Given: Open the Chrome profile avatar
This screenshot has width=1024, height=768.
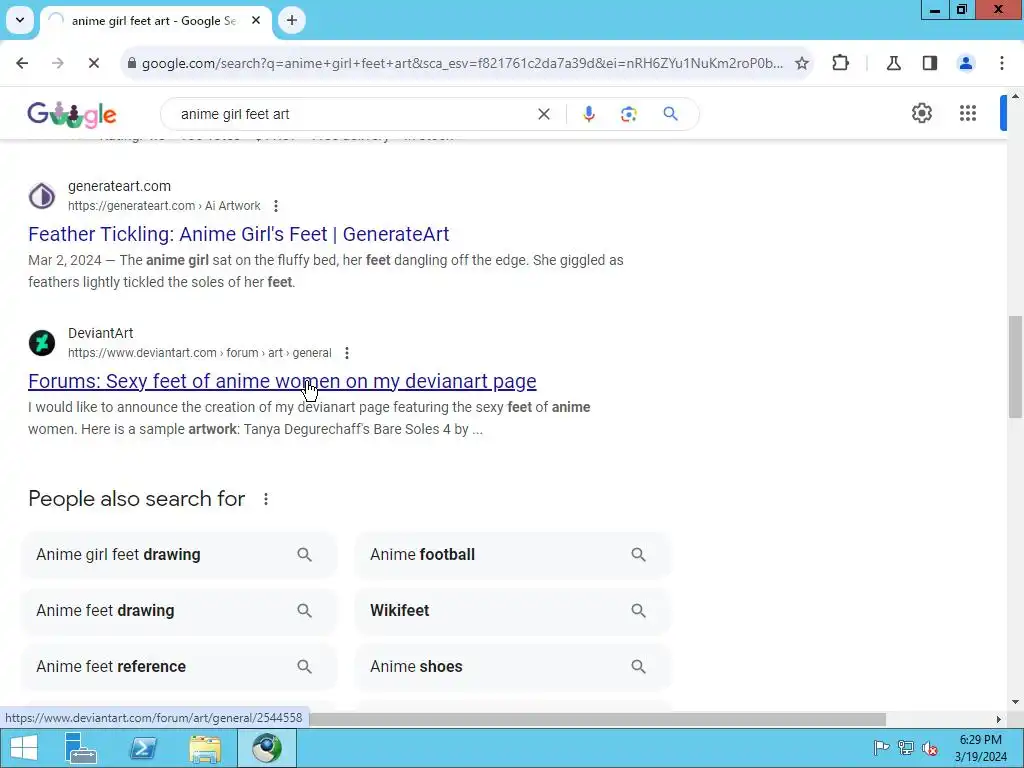Looking at the screenshot, I should point(965,63).
